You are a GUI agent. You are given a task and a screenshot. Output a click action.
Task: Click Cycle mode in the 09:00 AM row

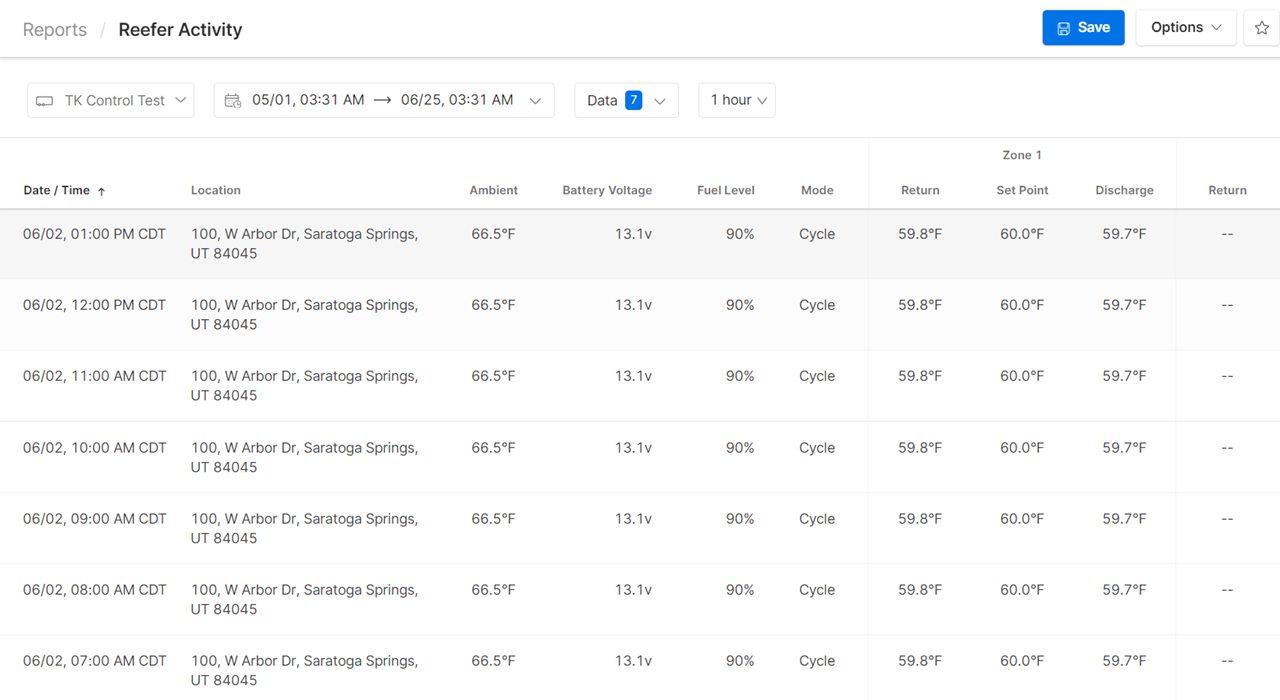point(817,519)
